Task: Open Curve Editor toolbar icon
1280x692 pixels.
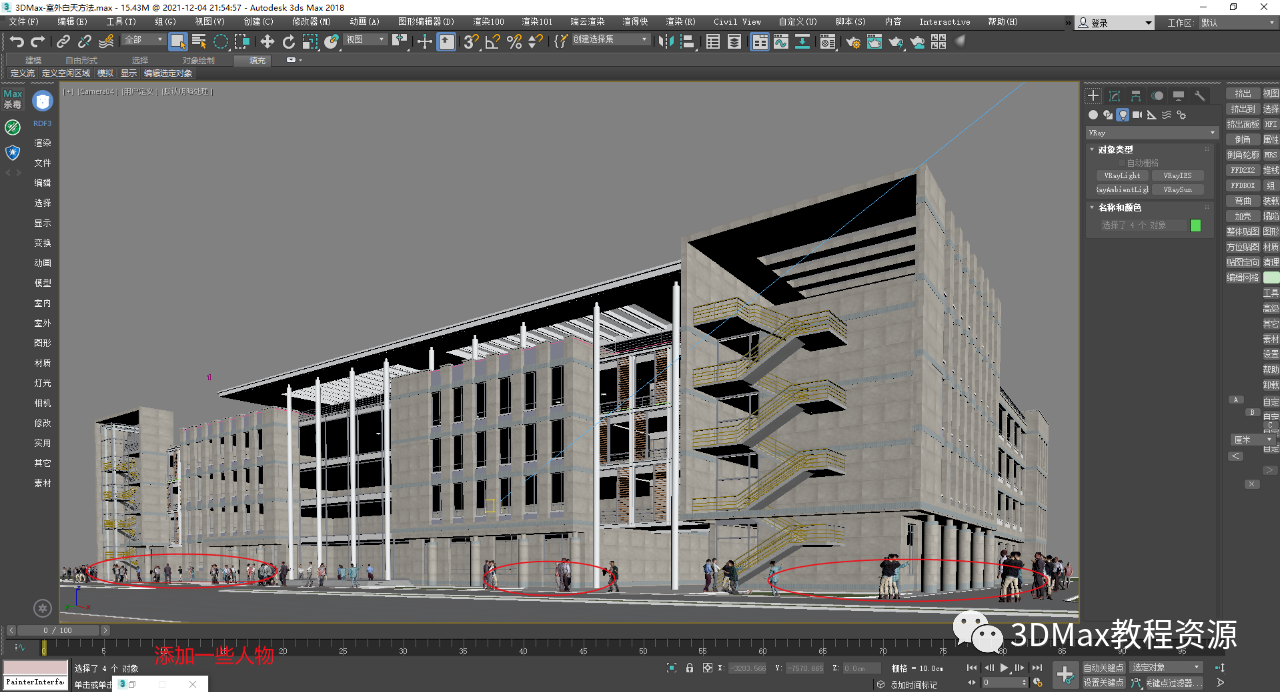Action: click(781, 41)
